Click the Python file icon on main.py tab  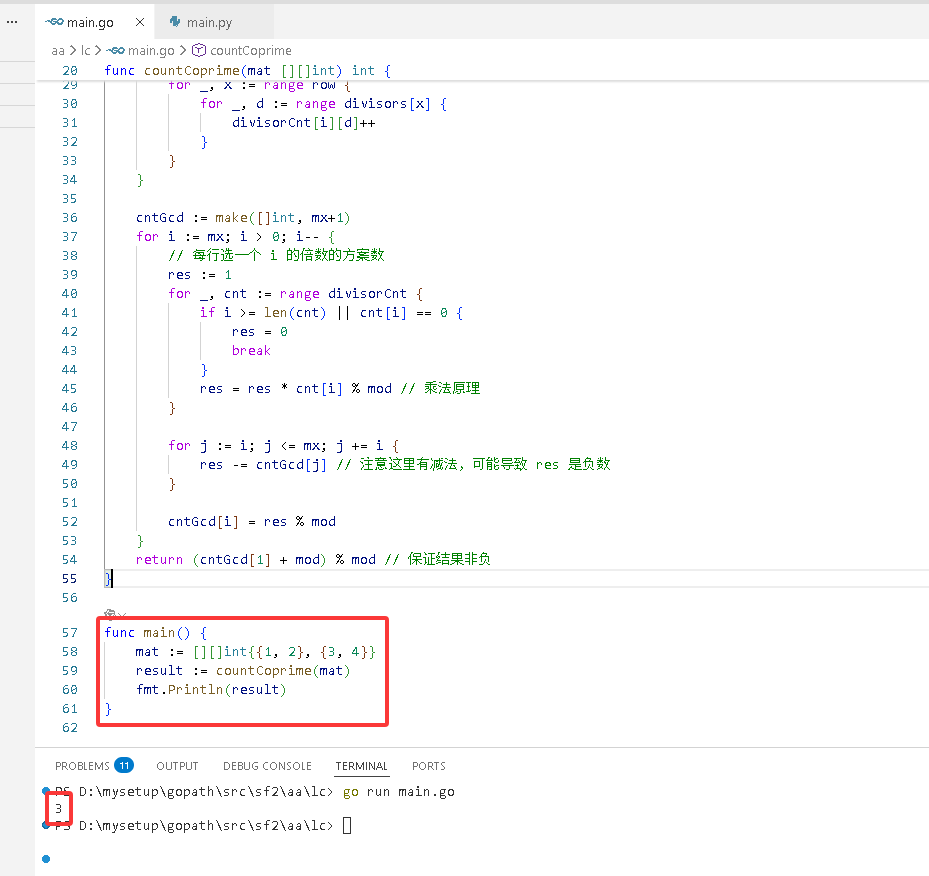(x=175, y=22)
